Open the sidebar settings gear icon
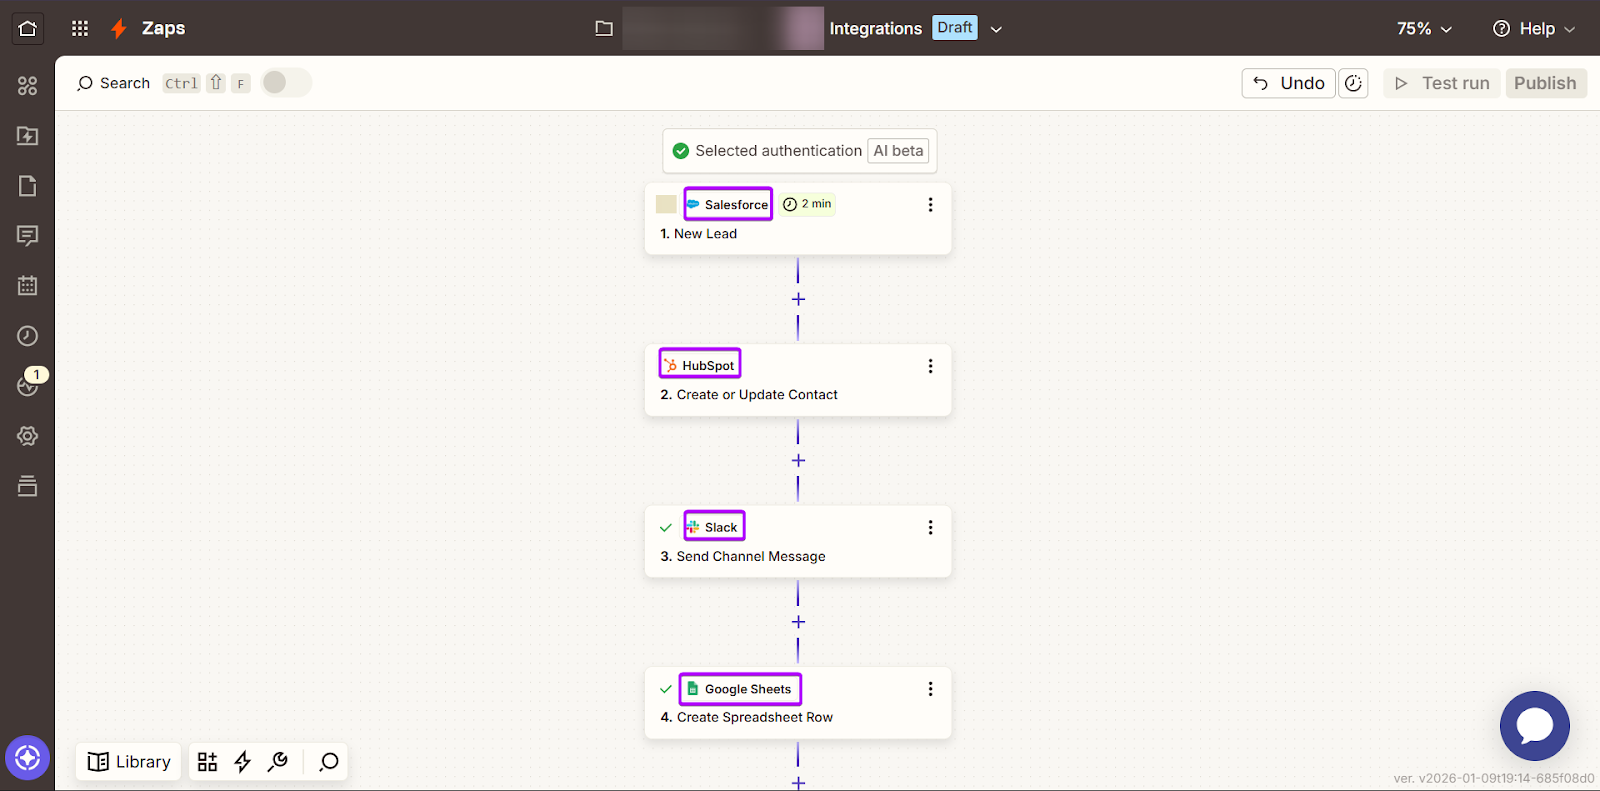Viewport: 1600px width, 791px height. coord(28,436)
